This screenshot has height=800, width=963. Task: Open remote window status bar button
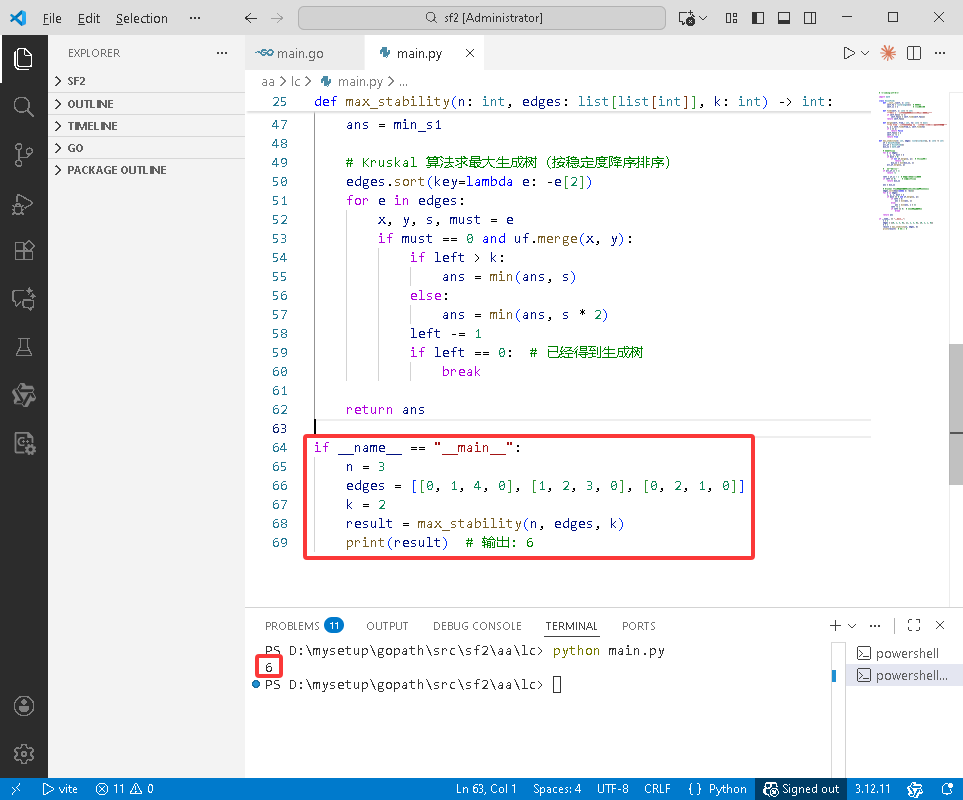(x=16, y=789)
